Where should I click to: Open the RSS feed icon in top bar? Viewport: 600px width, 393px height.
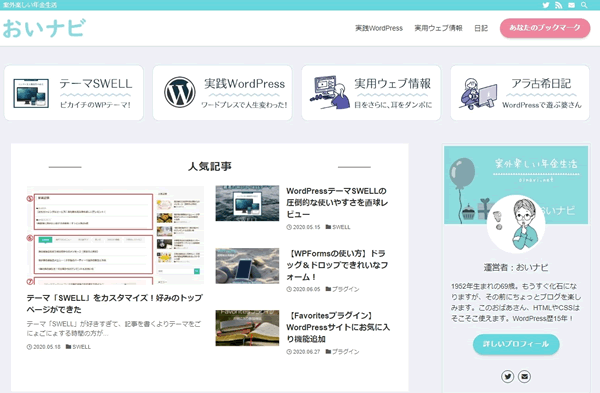coord(559,5)
